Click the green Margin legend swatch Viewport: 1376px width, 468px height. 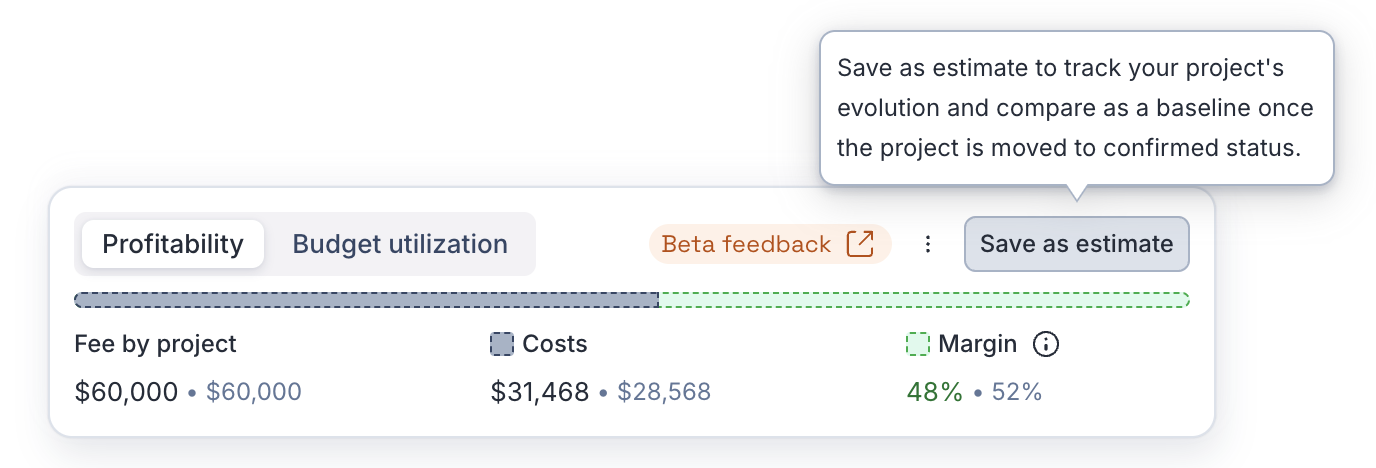(x=918, y=345)
